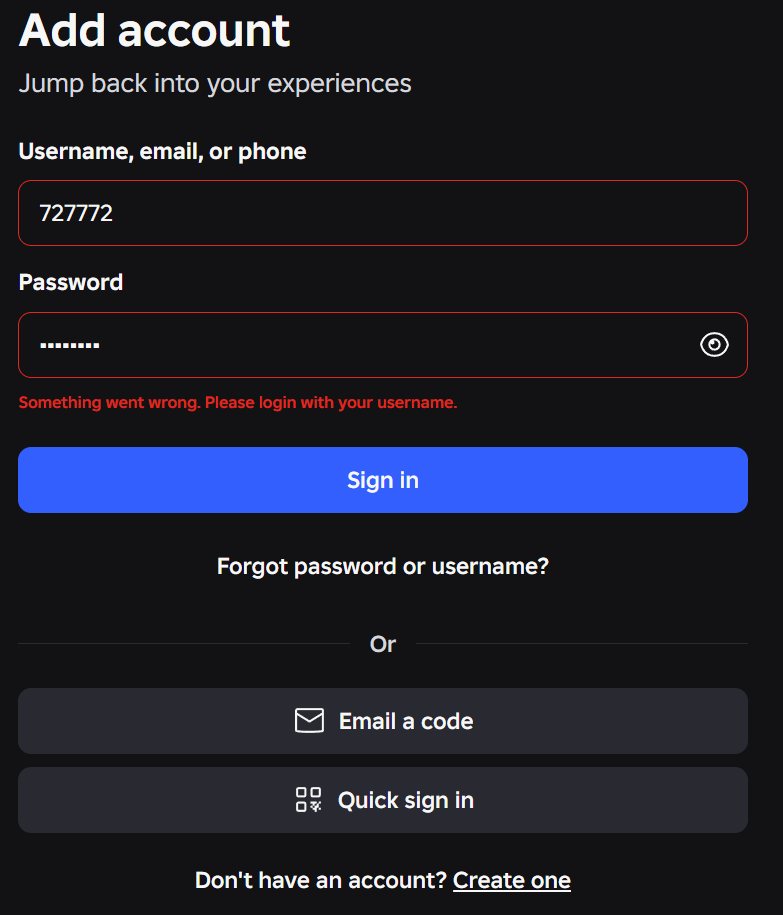
Task: Click the Add account heading
Action: 154,30
